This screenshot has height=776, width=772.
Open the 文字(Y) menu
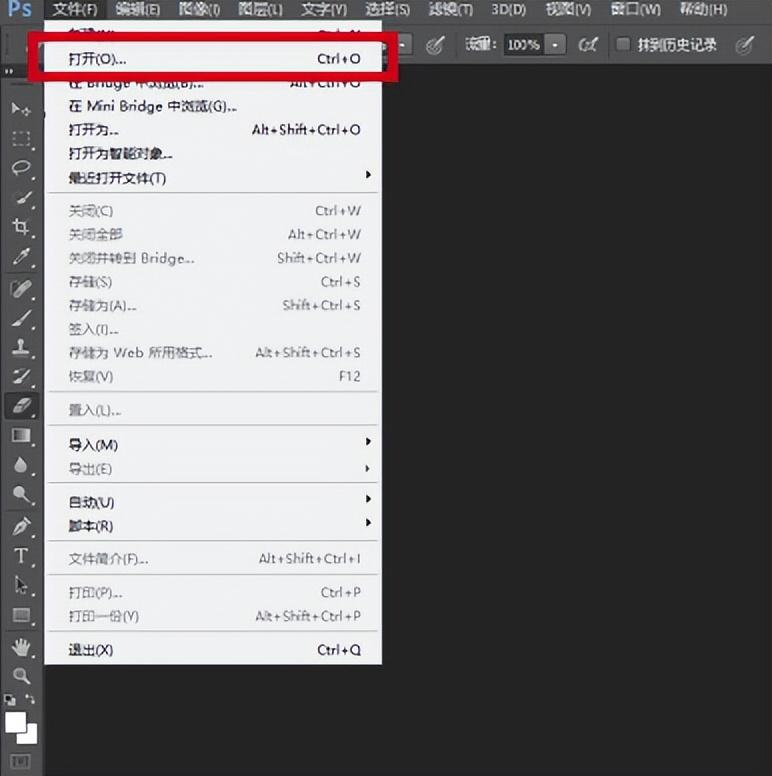point(324,9)
